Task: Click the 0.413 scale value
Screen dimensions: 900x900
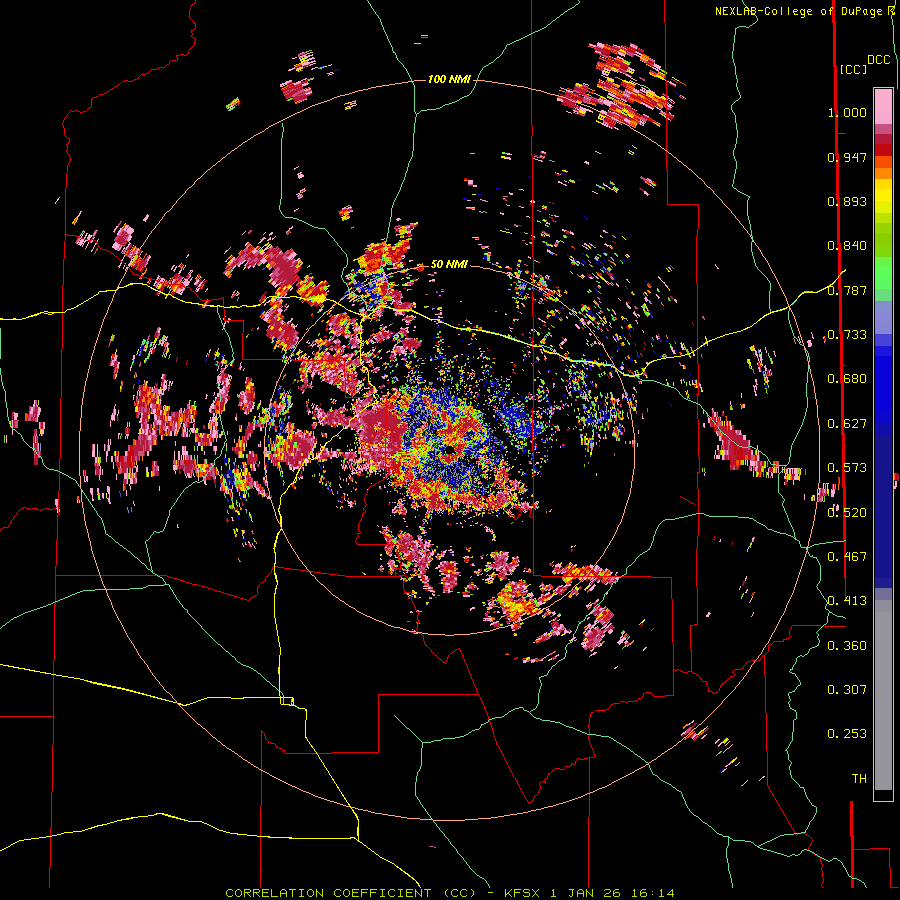Action: (847, 601)
